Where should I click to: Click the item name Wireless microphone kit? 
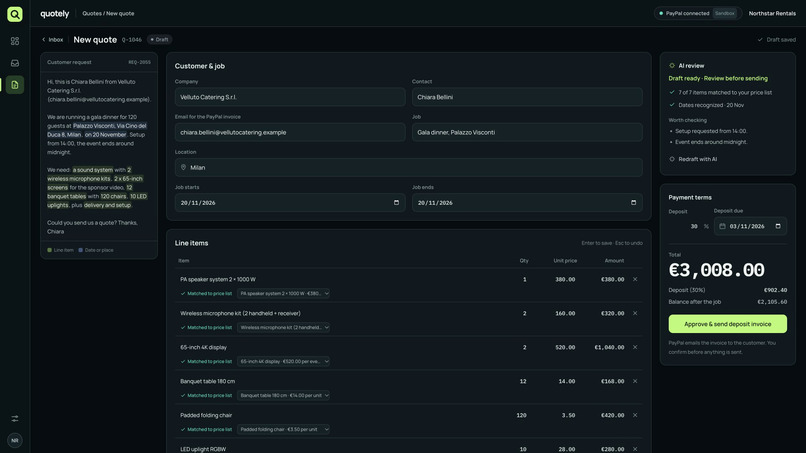pyautogui.click(x=240, y=313)
